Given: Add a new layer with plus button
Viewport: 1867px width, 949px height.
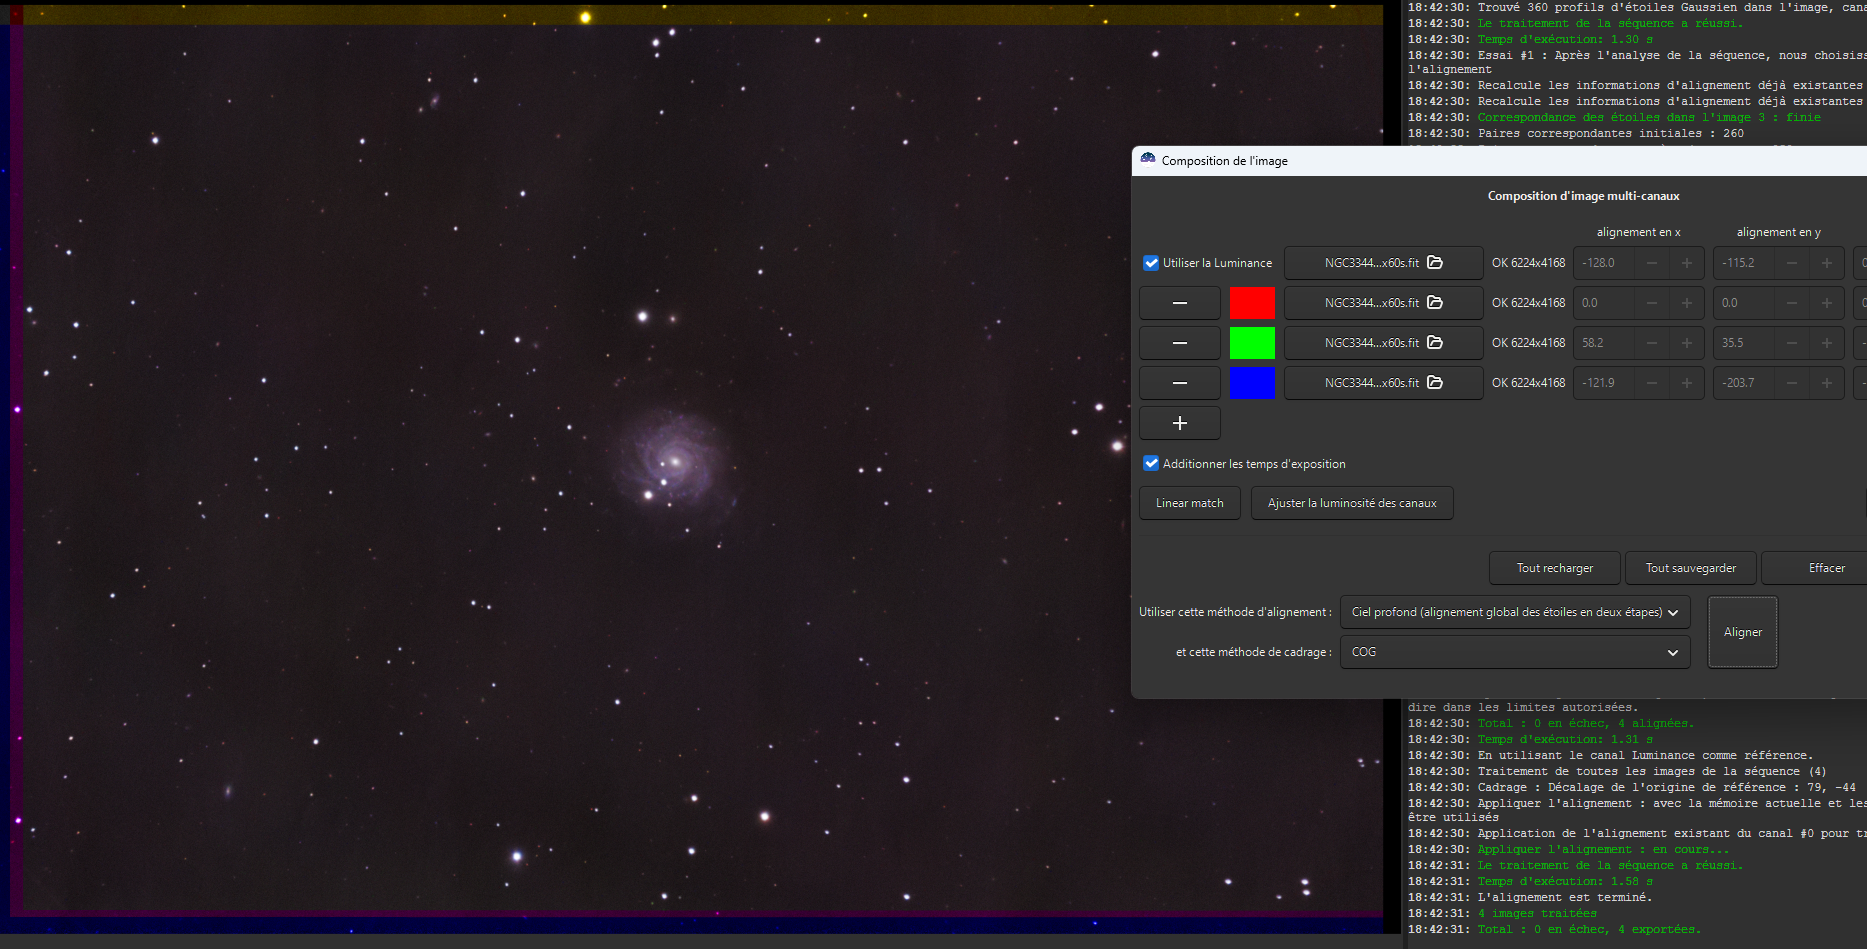Looking at the screenshot, I should (1180, 423).
